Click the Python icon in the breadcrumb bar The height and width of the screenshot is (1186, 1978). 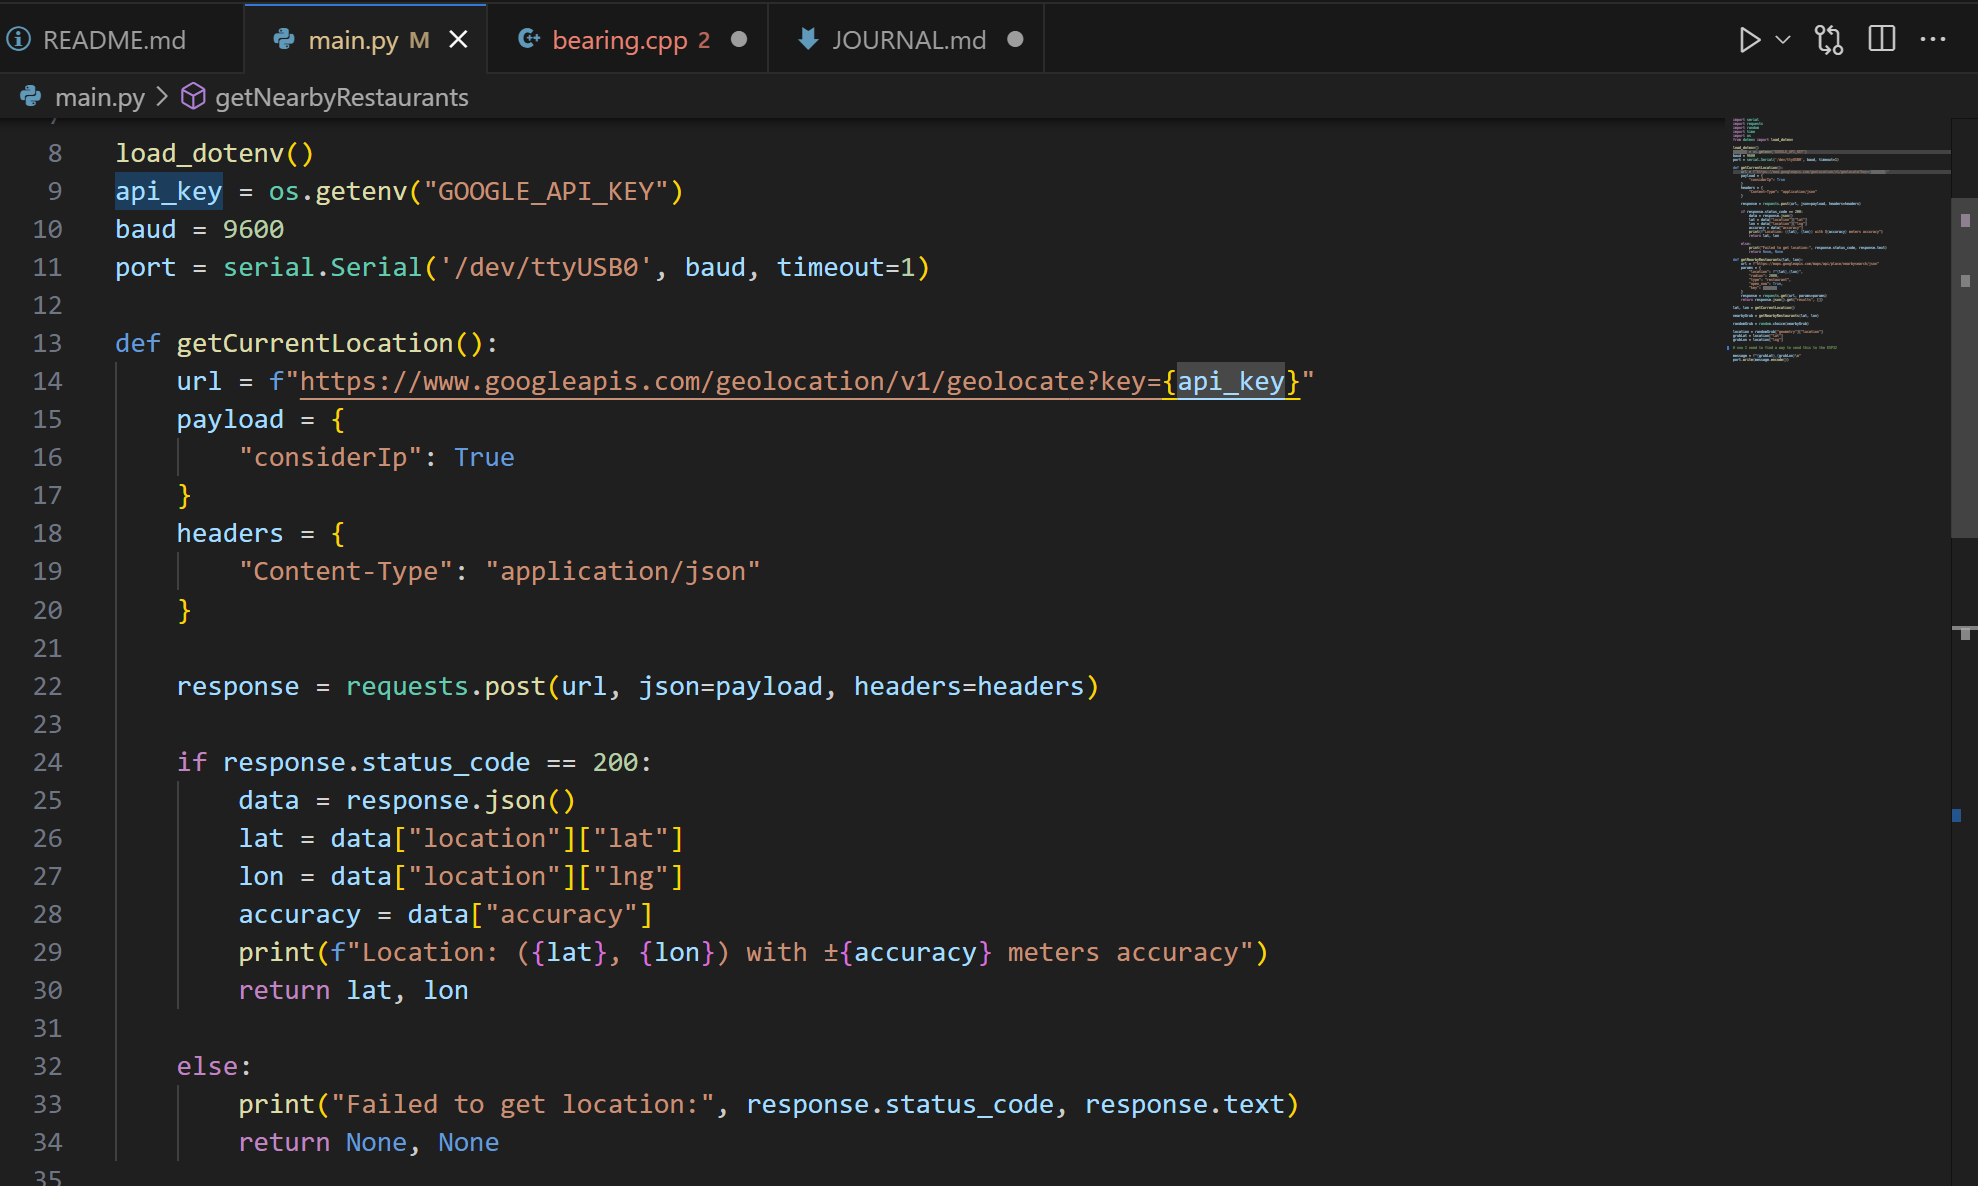coord(30,96)
